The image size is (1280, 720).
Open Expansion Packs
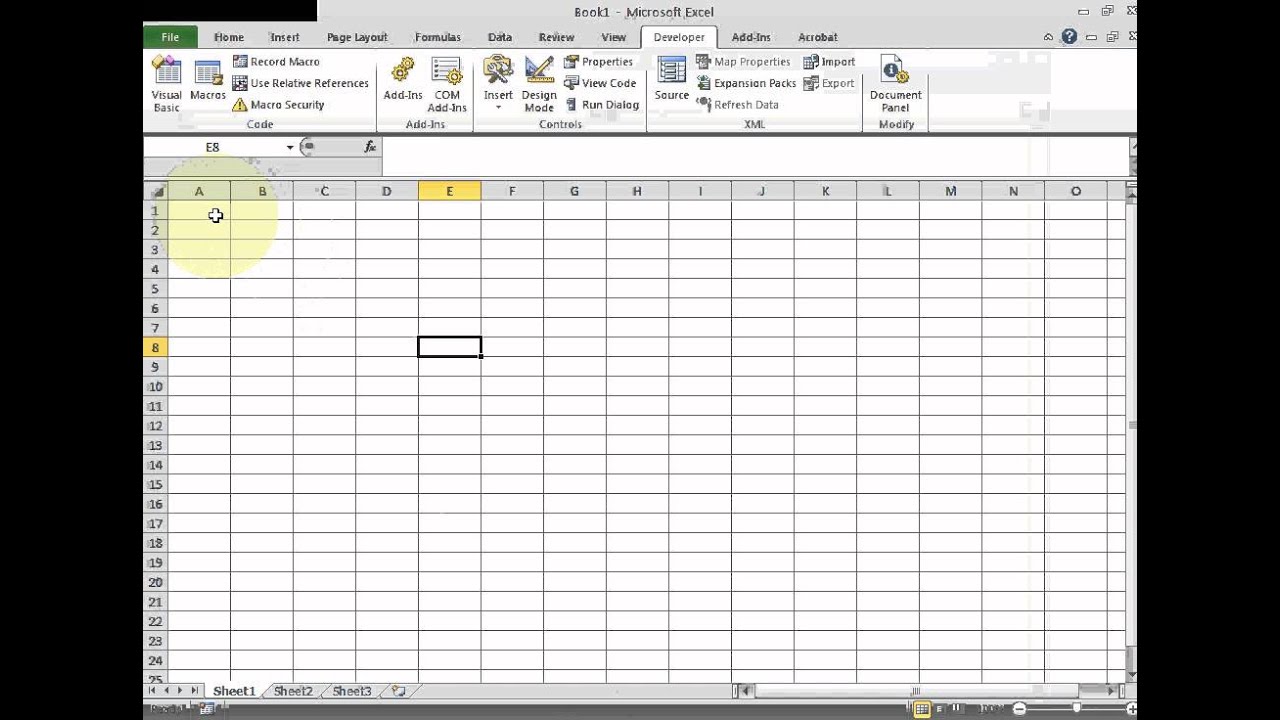pyautogui.click(x=746, y=83)
